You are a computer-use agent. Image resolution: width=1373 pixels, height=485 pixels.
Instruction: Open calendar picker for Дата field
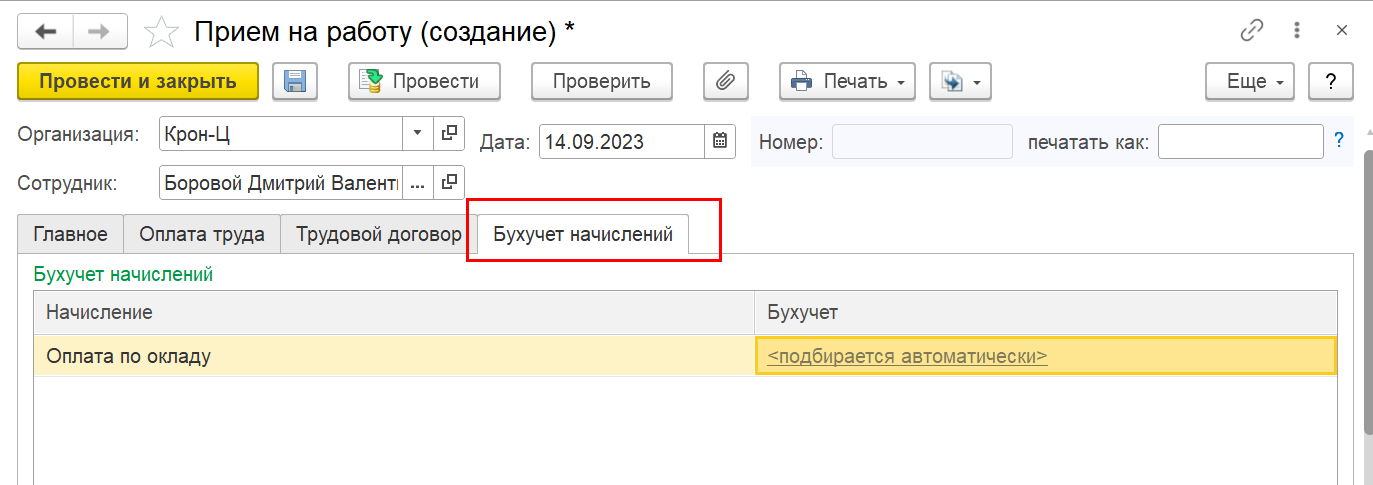[719, 142]
